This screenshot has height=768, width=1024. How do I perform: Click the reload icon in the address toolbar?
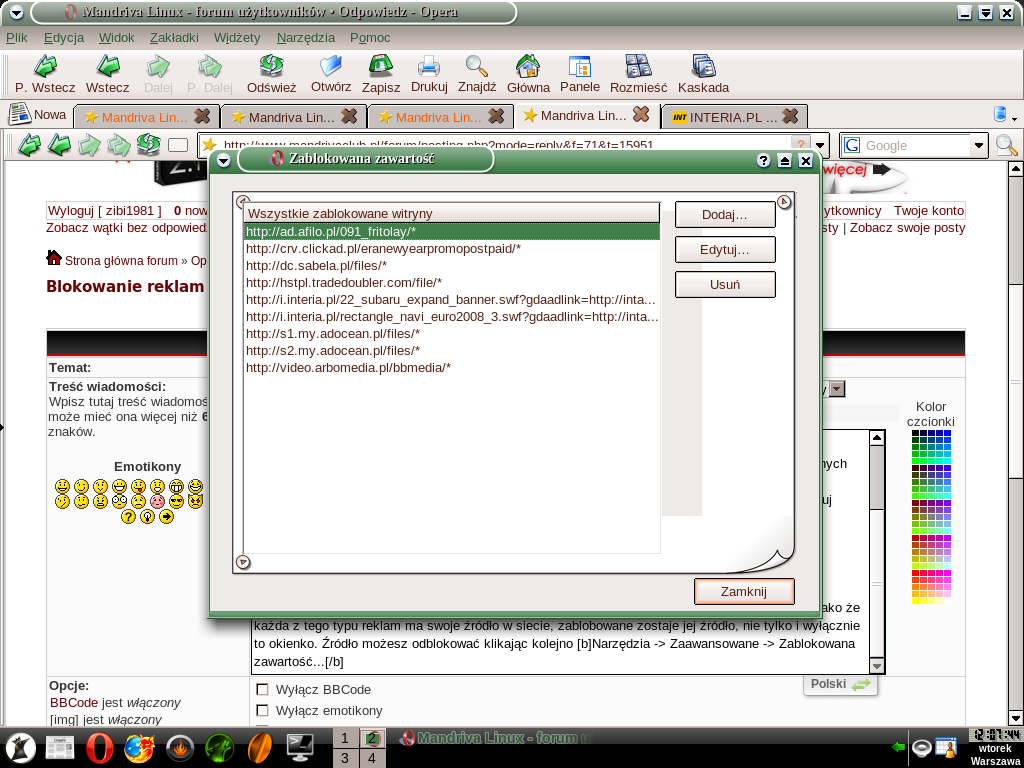(149, 145)
